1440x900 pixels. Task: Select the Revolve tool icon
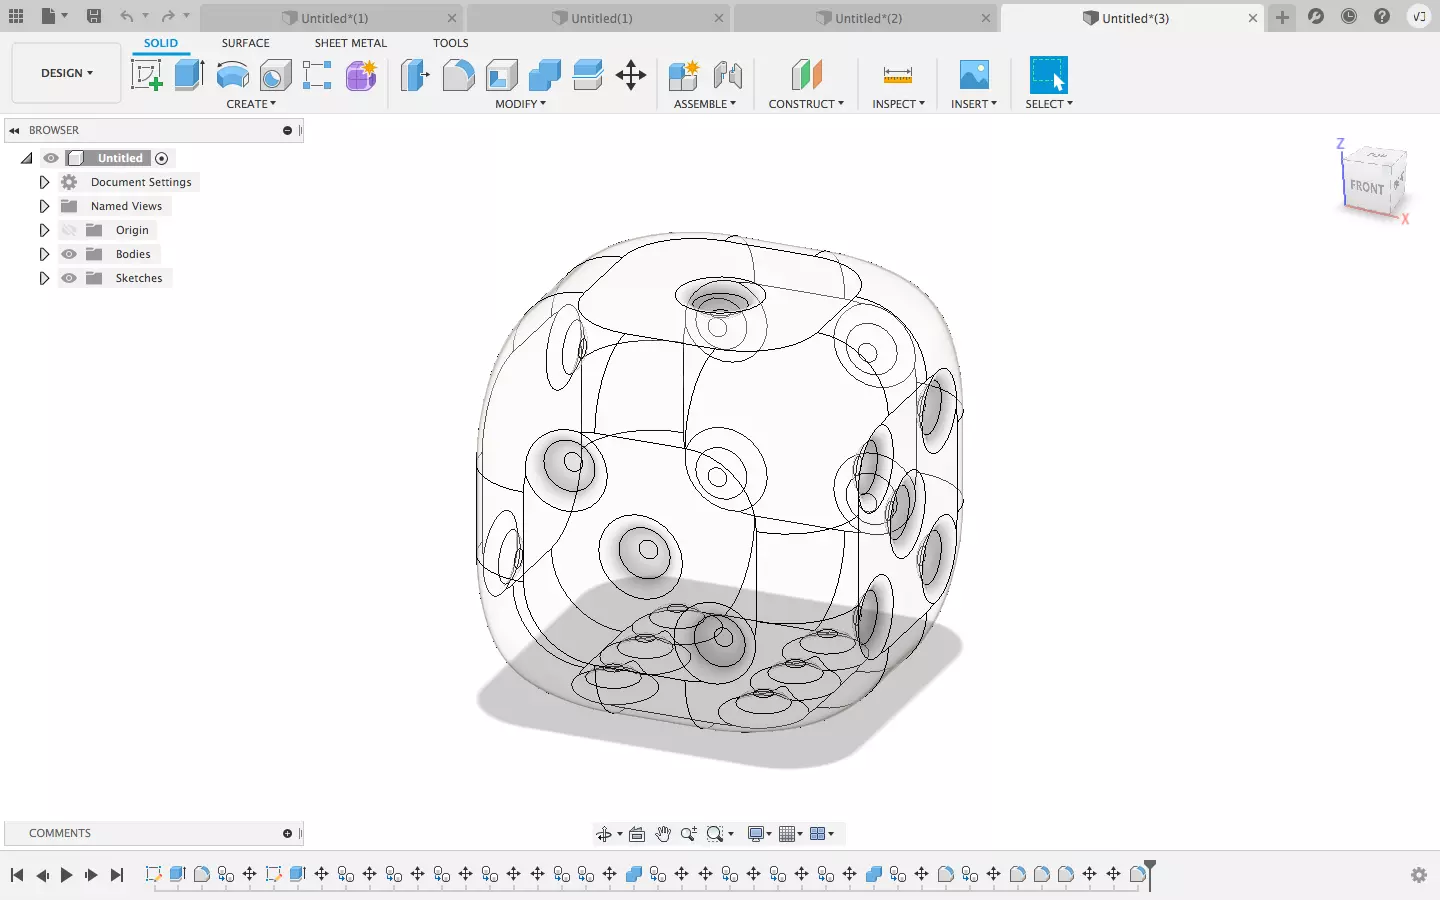click(x=232, y=75)
